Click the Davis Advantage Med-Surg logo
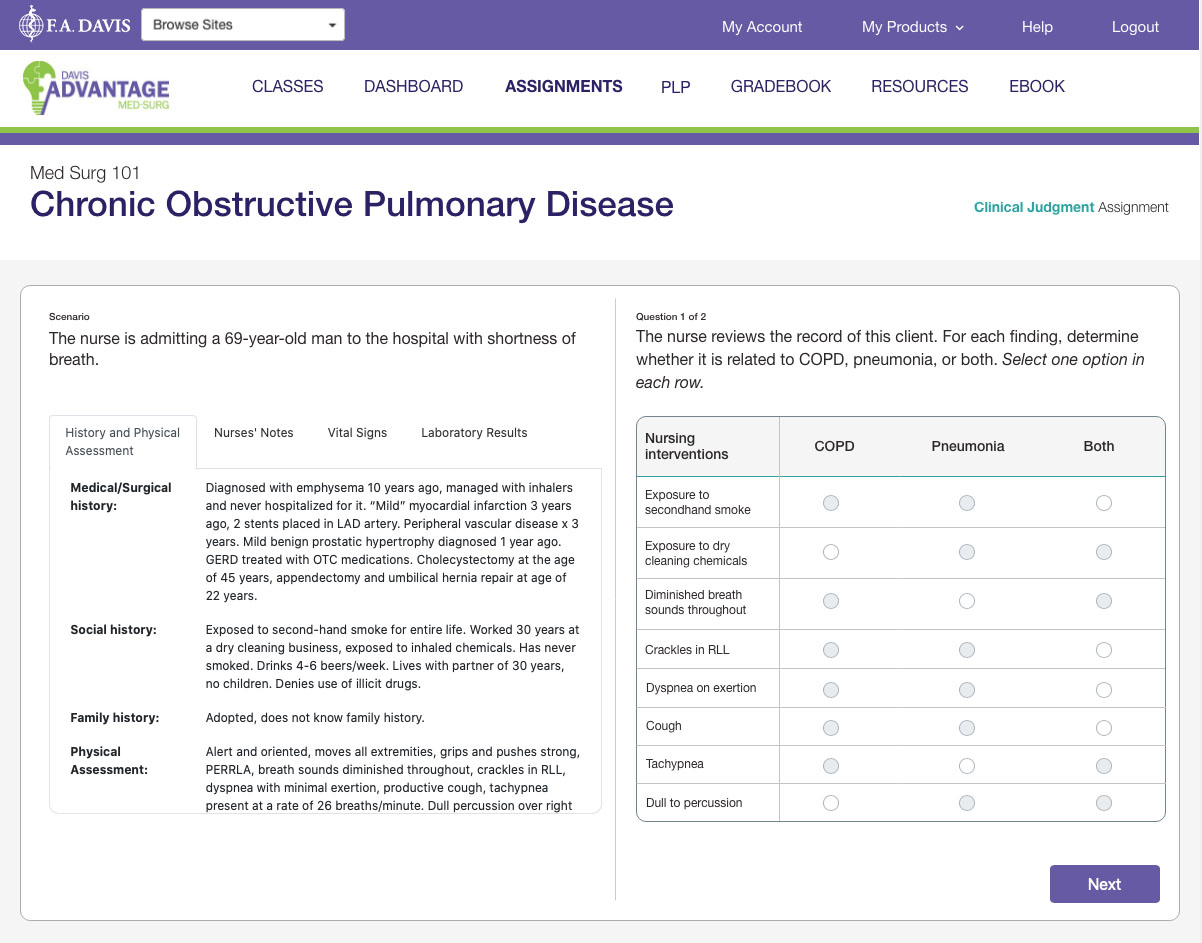This screenshot has width=1202, height=943. [x=96, y=88]
